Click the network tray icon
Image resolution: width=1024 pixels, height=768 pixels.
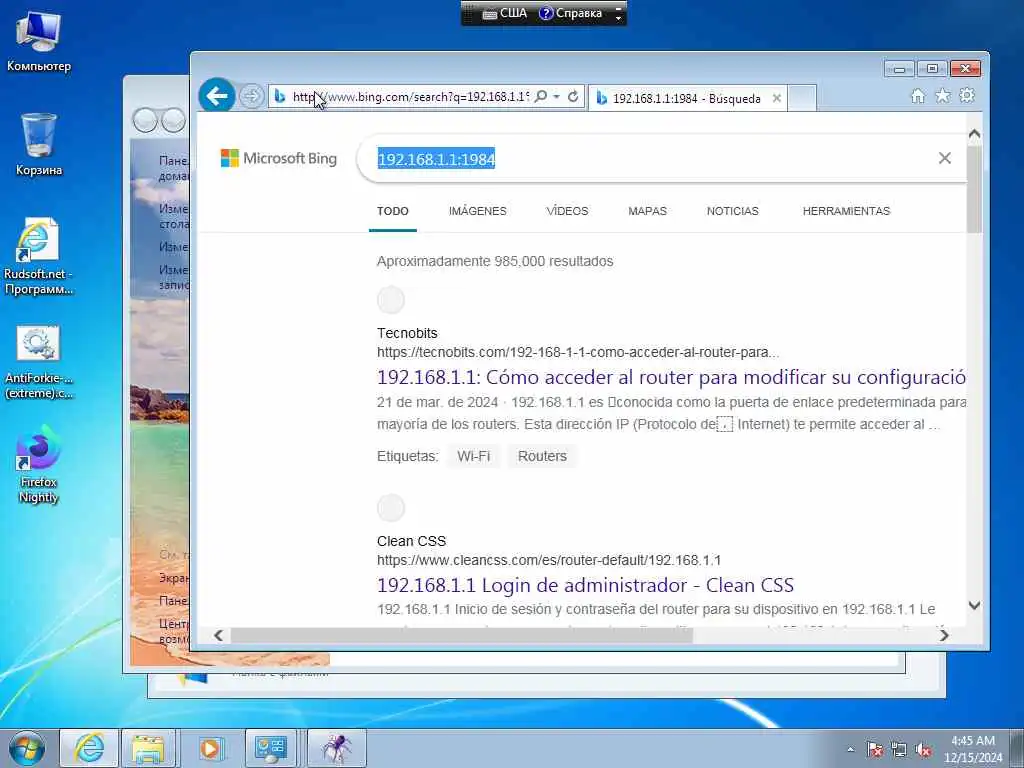click(899, 749)
